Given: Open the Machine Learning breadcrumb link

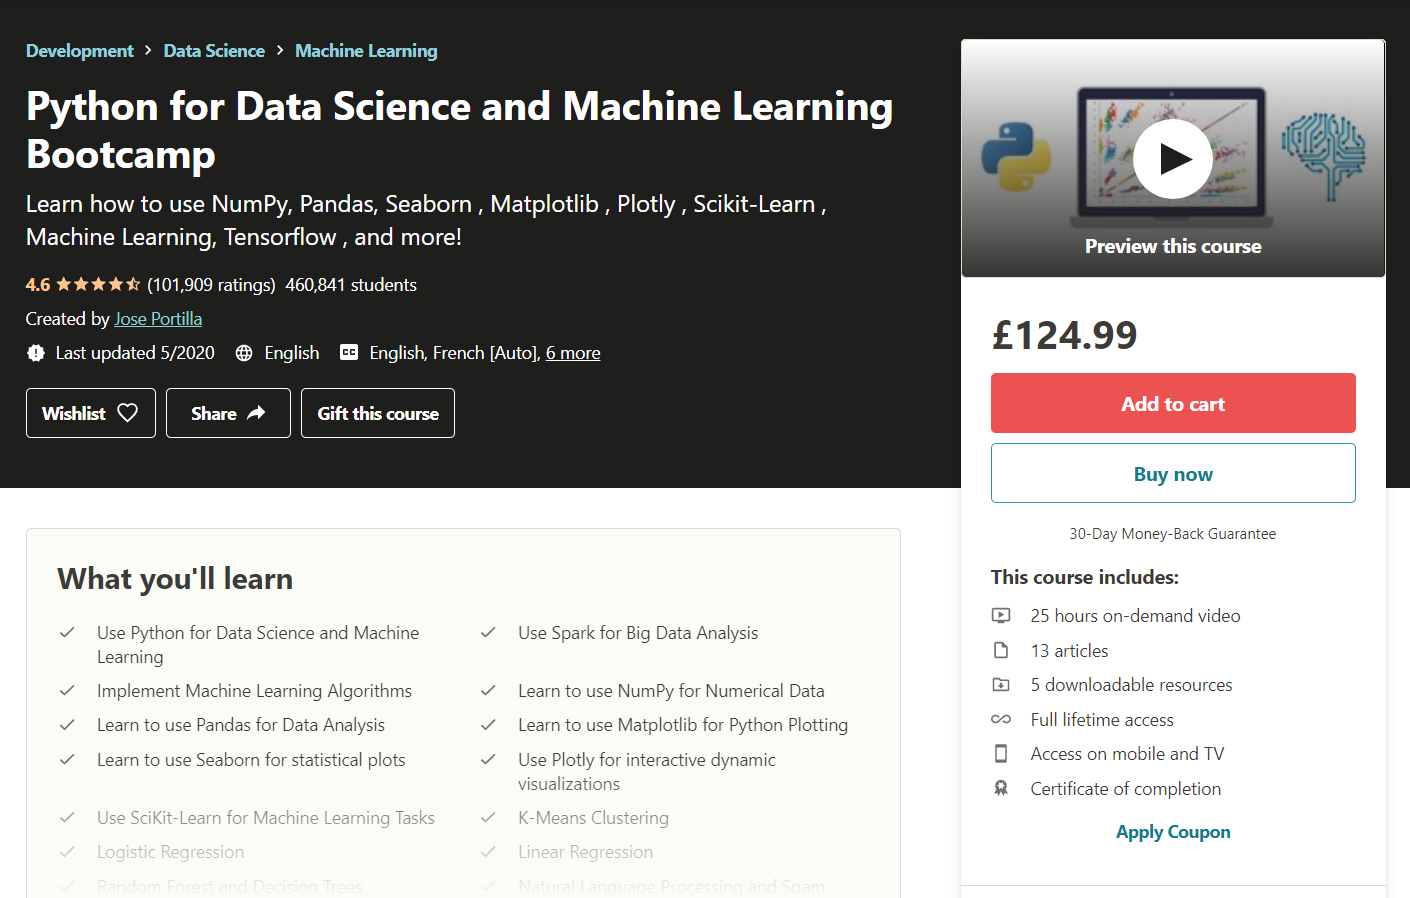Looking at the screenshot, I should [x=366, y=51].
